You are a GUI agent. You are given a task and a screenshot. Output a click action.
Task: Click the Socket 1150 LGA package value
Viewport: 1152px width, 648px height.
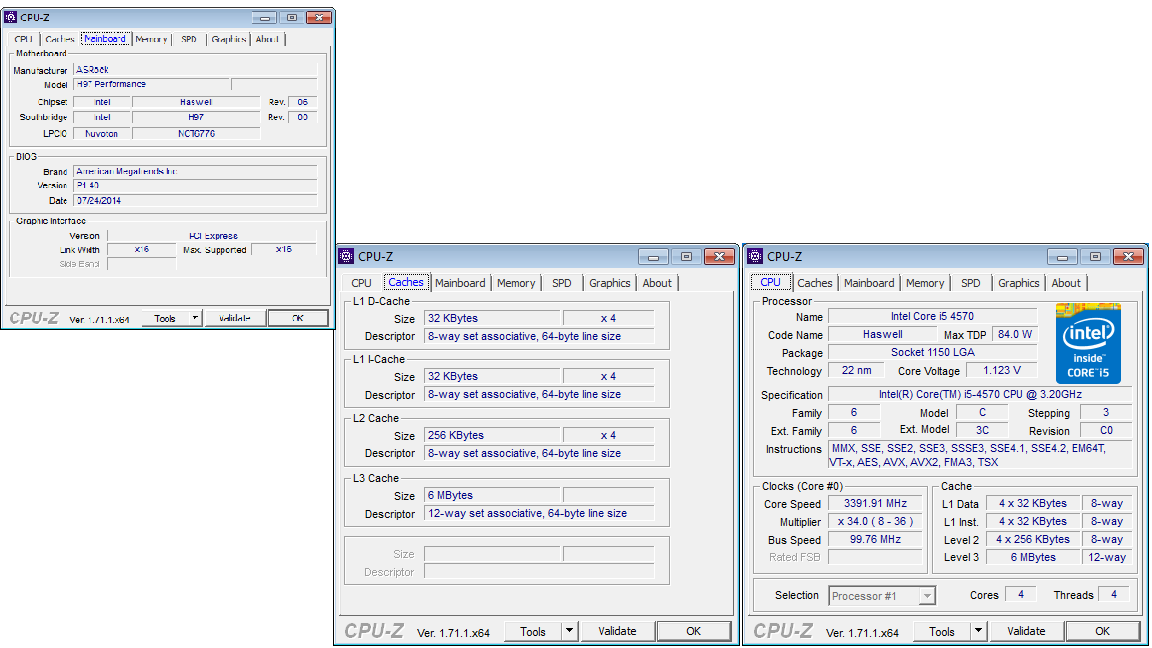click(932, 352)
